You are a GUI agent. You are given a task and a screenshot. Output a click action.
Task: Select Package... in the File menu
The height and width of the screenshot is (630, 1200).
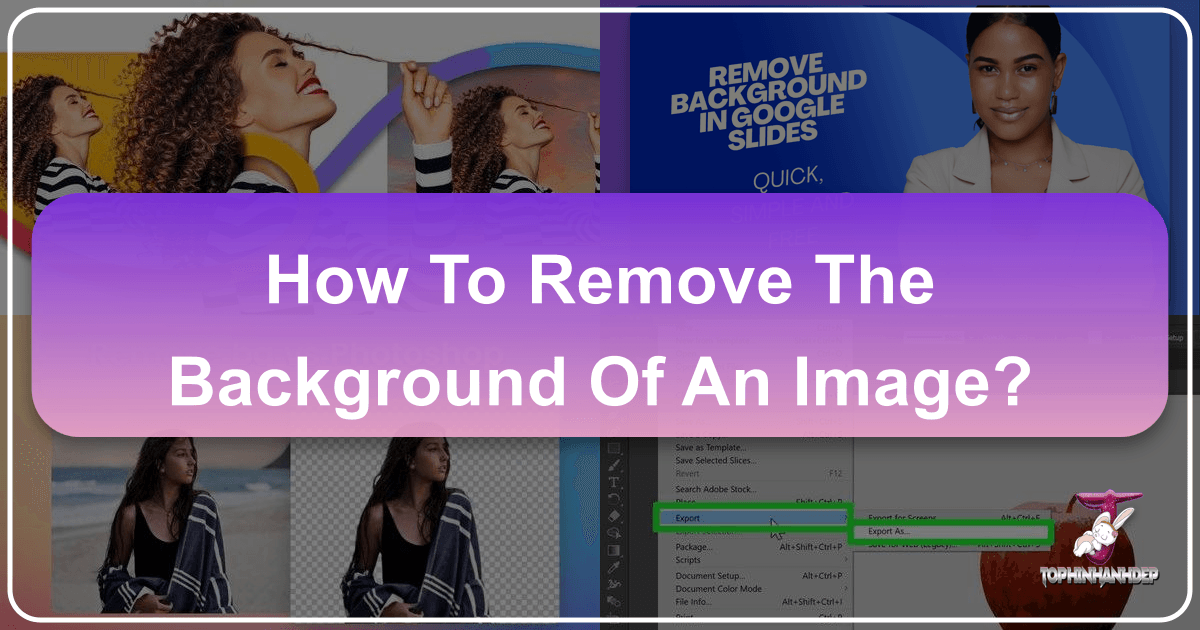coord(694,547)
